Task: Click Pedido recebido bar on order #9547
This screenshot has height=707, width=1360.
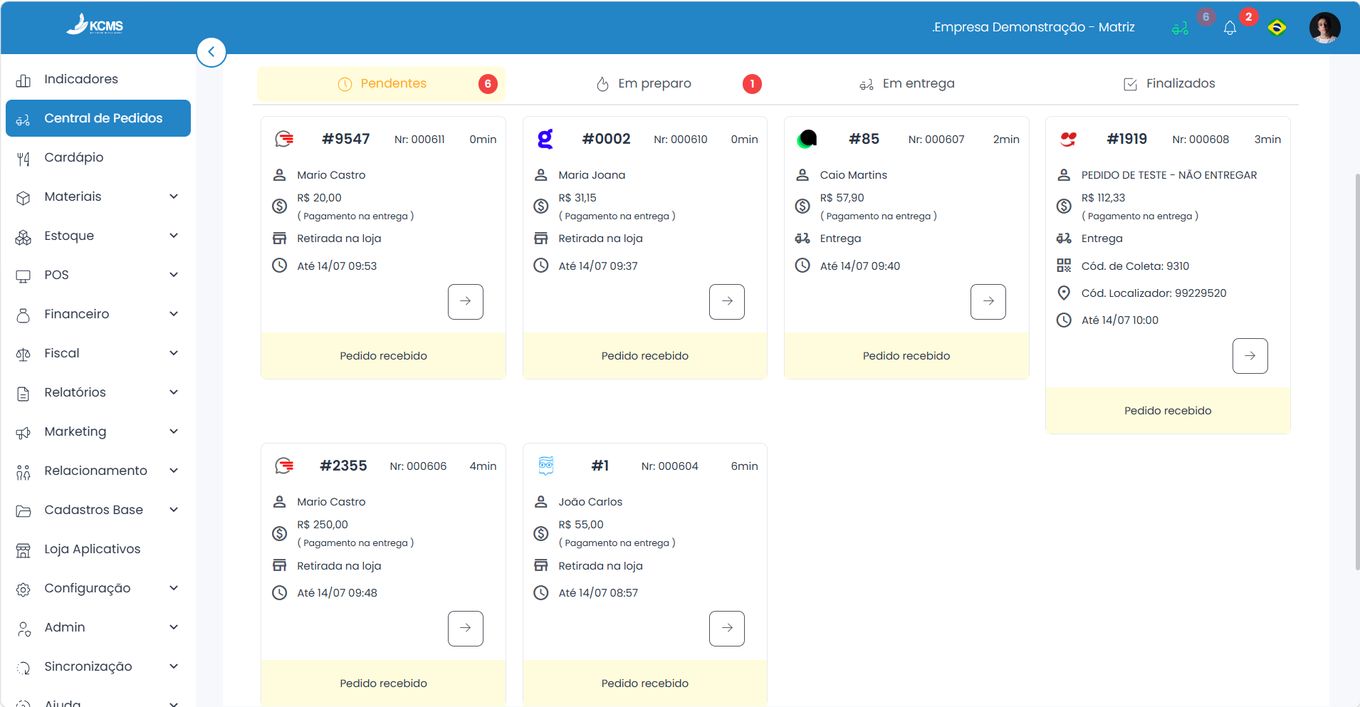Action: (x=383, y=356)
